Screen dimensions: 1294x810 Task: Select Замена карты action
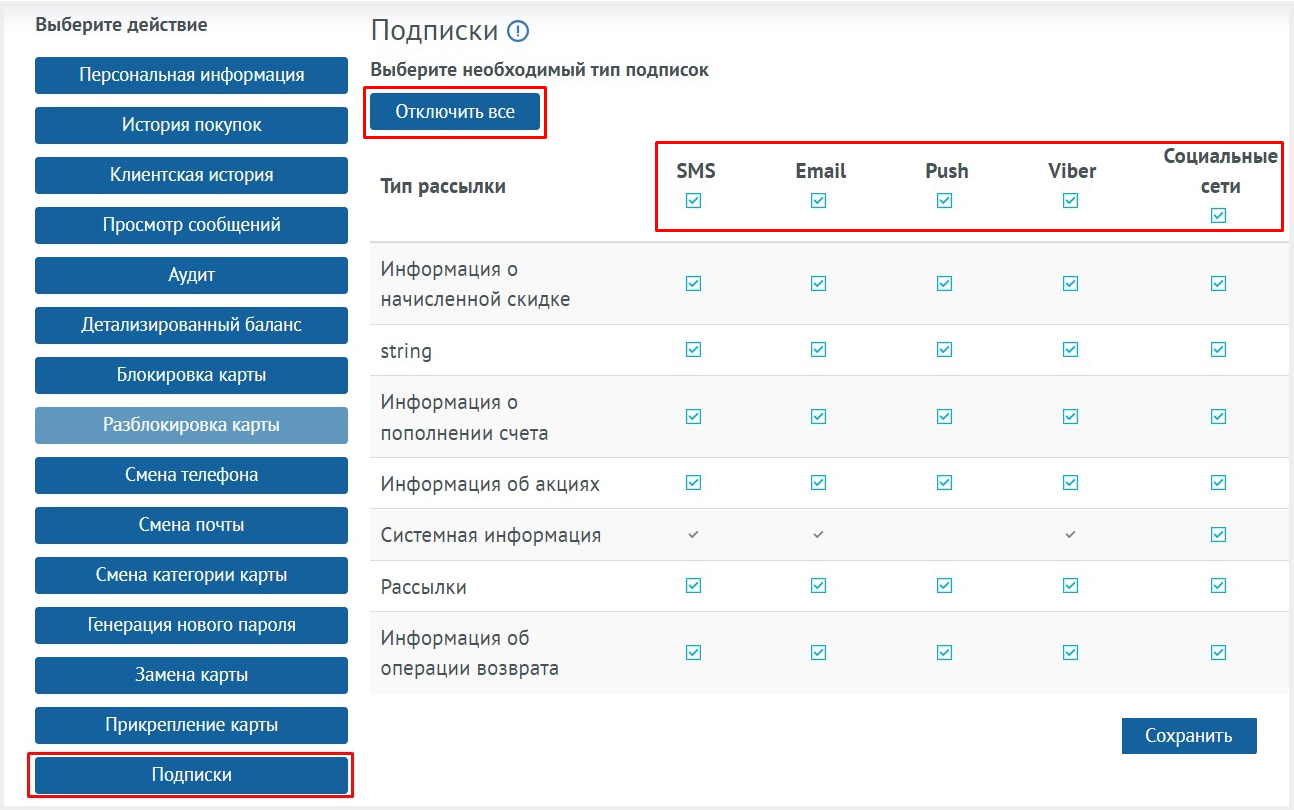[x=192, y=675]
